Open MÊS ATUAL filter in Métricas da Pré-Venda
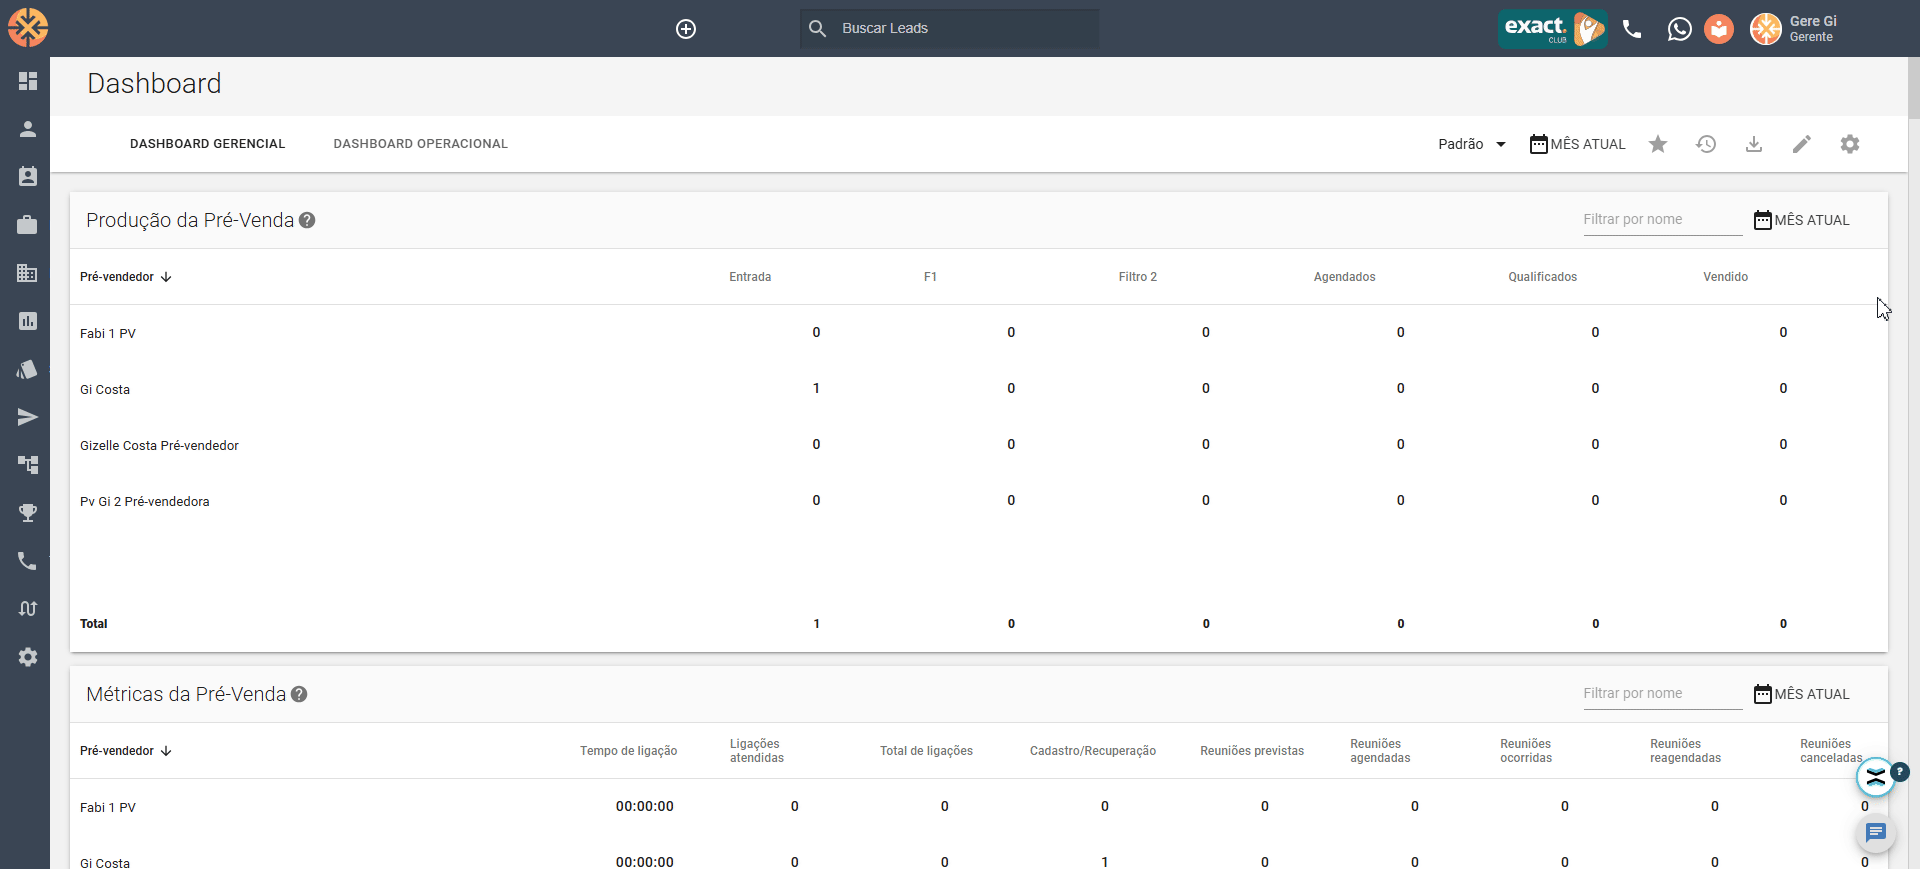 1802,694
